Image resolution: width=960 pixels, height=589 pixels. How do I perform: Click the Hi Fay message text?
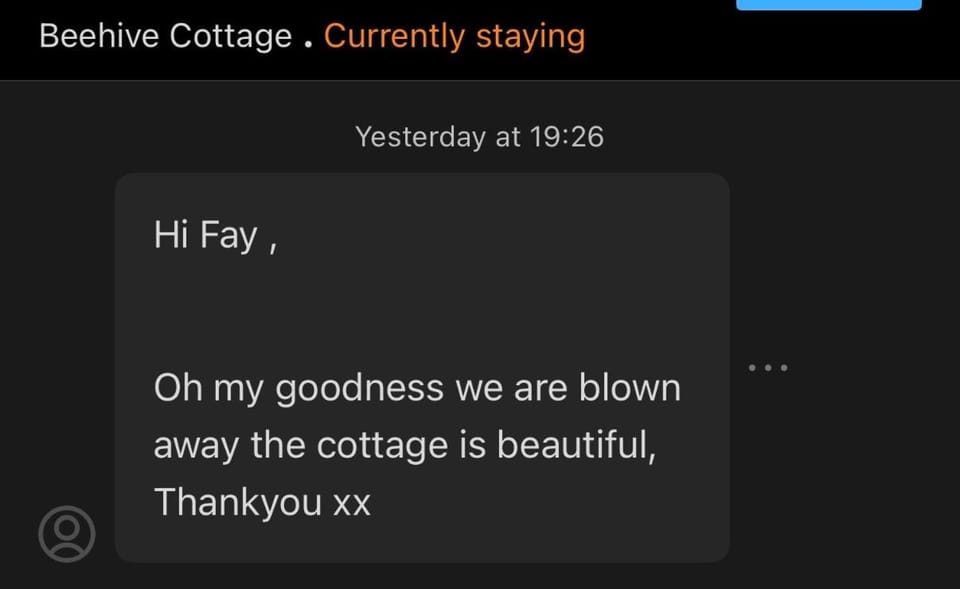pos(216,234)
